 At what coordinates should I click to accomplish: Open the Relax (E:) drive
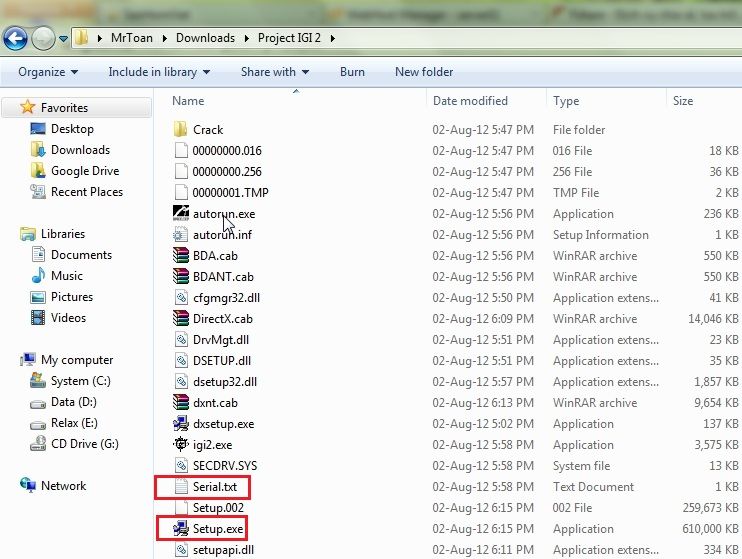(74, 423)
